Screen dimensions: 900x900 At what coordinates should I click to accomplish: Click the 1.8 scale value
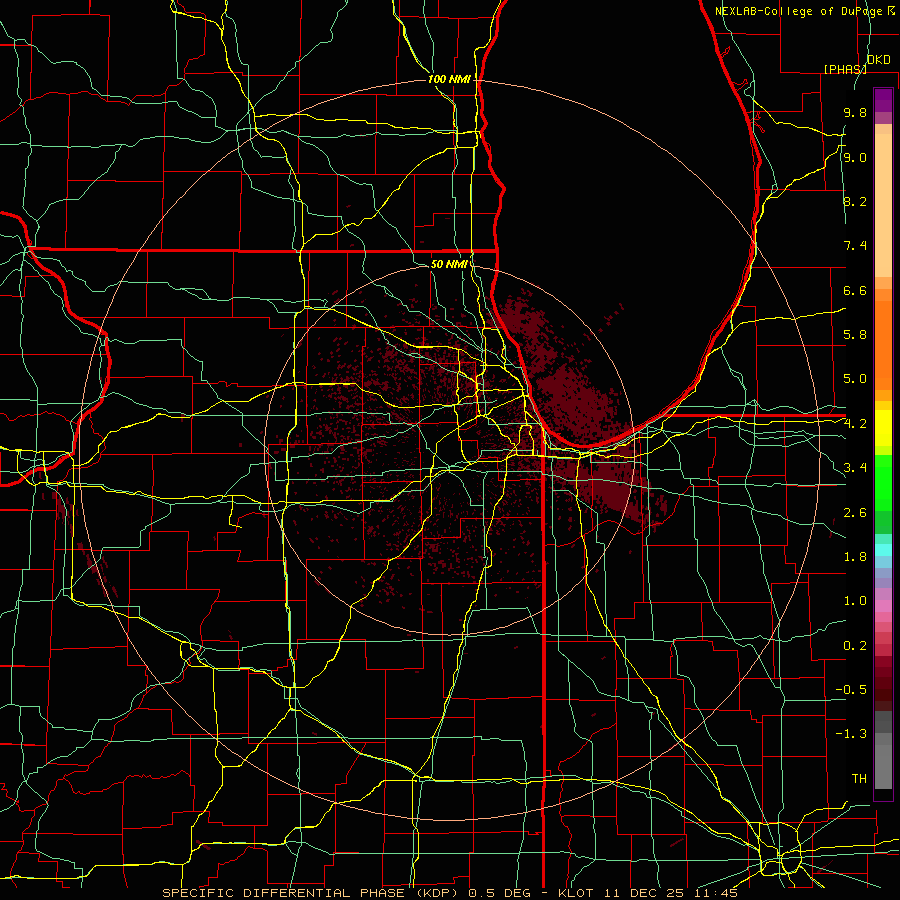click(855, 557)
